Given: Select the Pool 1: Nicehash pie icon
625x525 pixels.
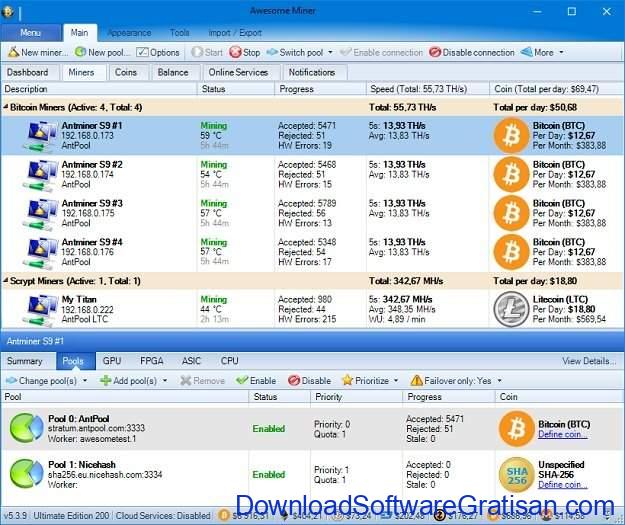Looking at the screenshot, I should point(26,474).
